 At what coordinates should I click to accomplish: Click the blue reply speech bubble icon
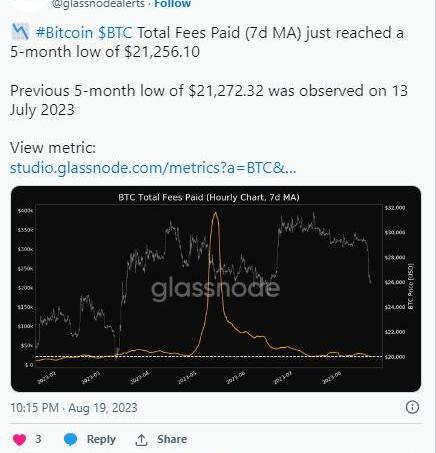click(70, 439)
